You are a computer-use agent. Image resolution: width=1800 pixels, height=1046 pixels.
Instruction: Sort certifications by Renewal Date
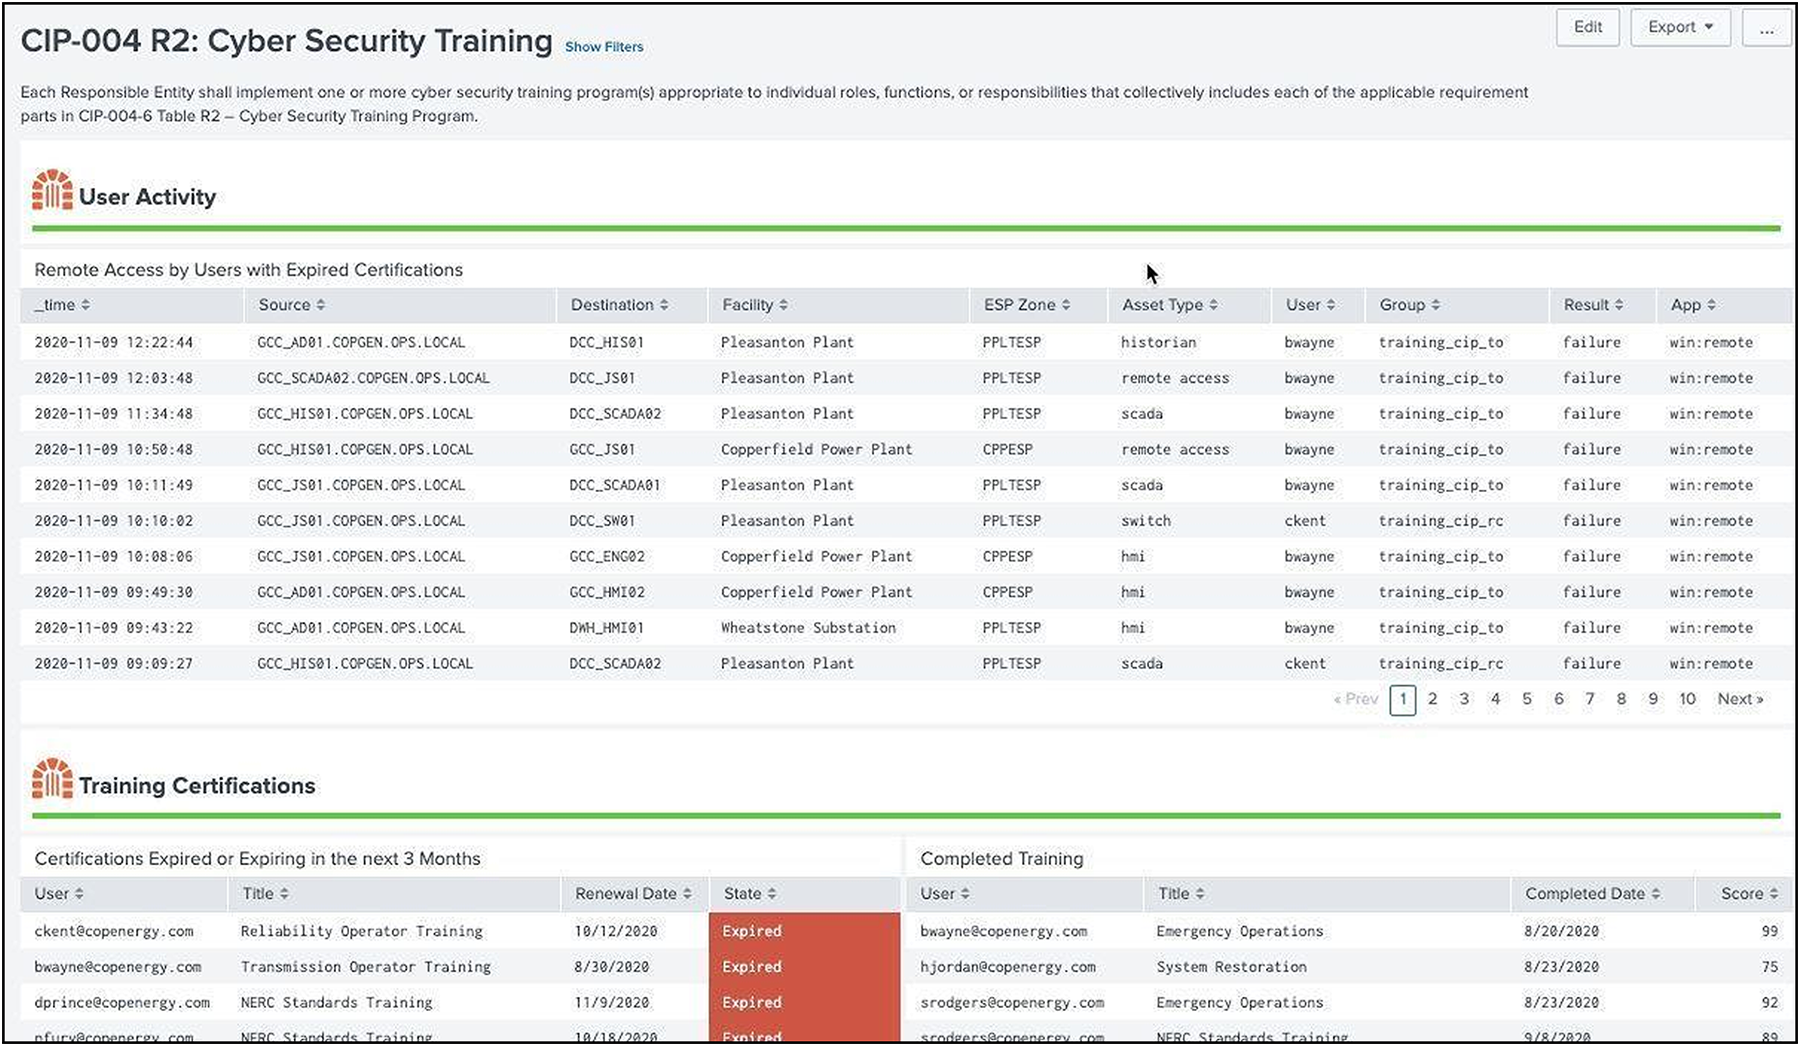[634, 894]
